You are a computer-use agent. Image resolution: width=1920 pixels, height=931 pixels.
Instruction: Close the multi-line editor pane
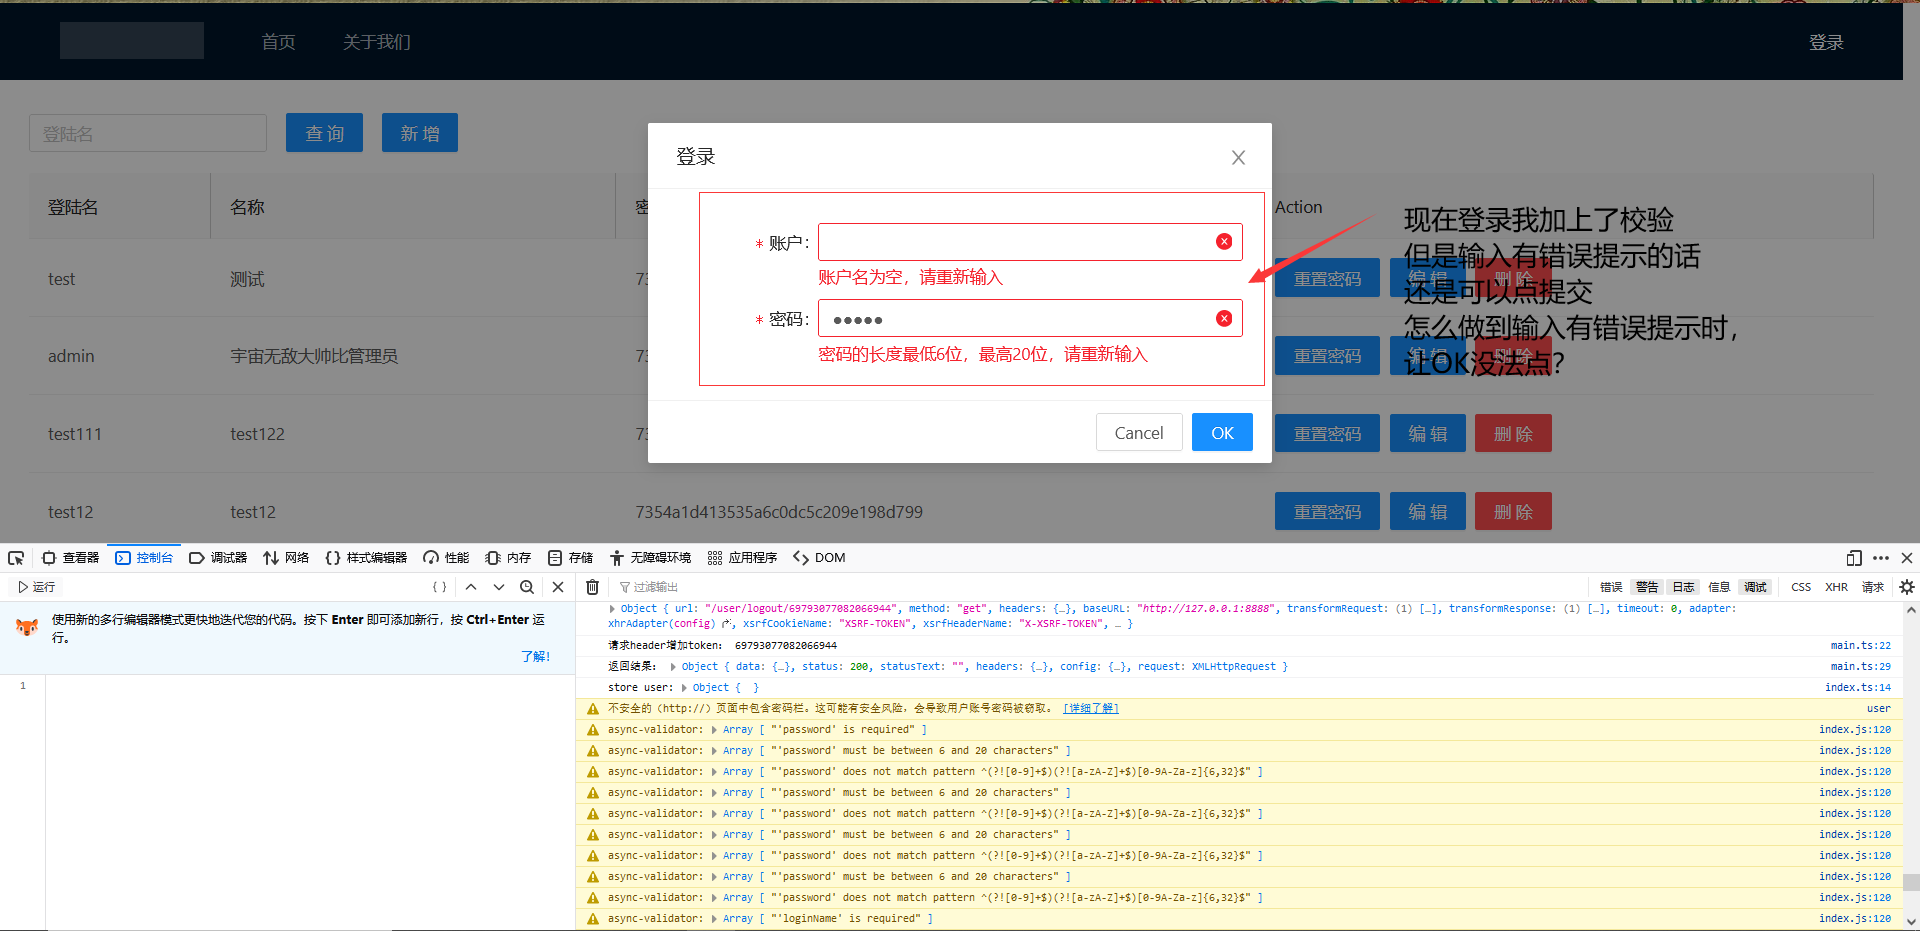tap(558, 587)
